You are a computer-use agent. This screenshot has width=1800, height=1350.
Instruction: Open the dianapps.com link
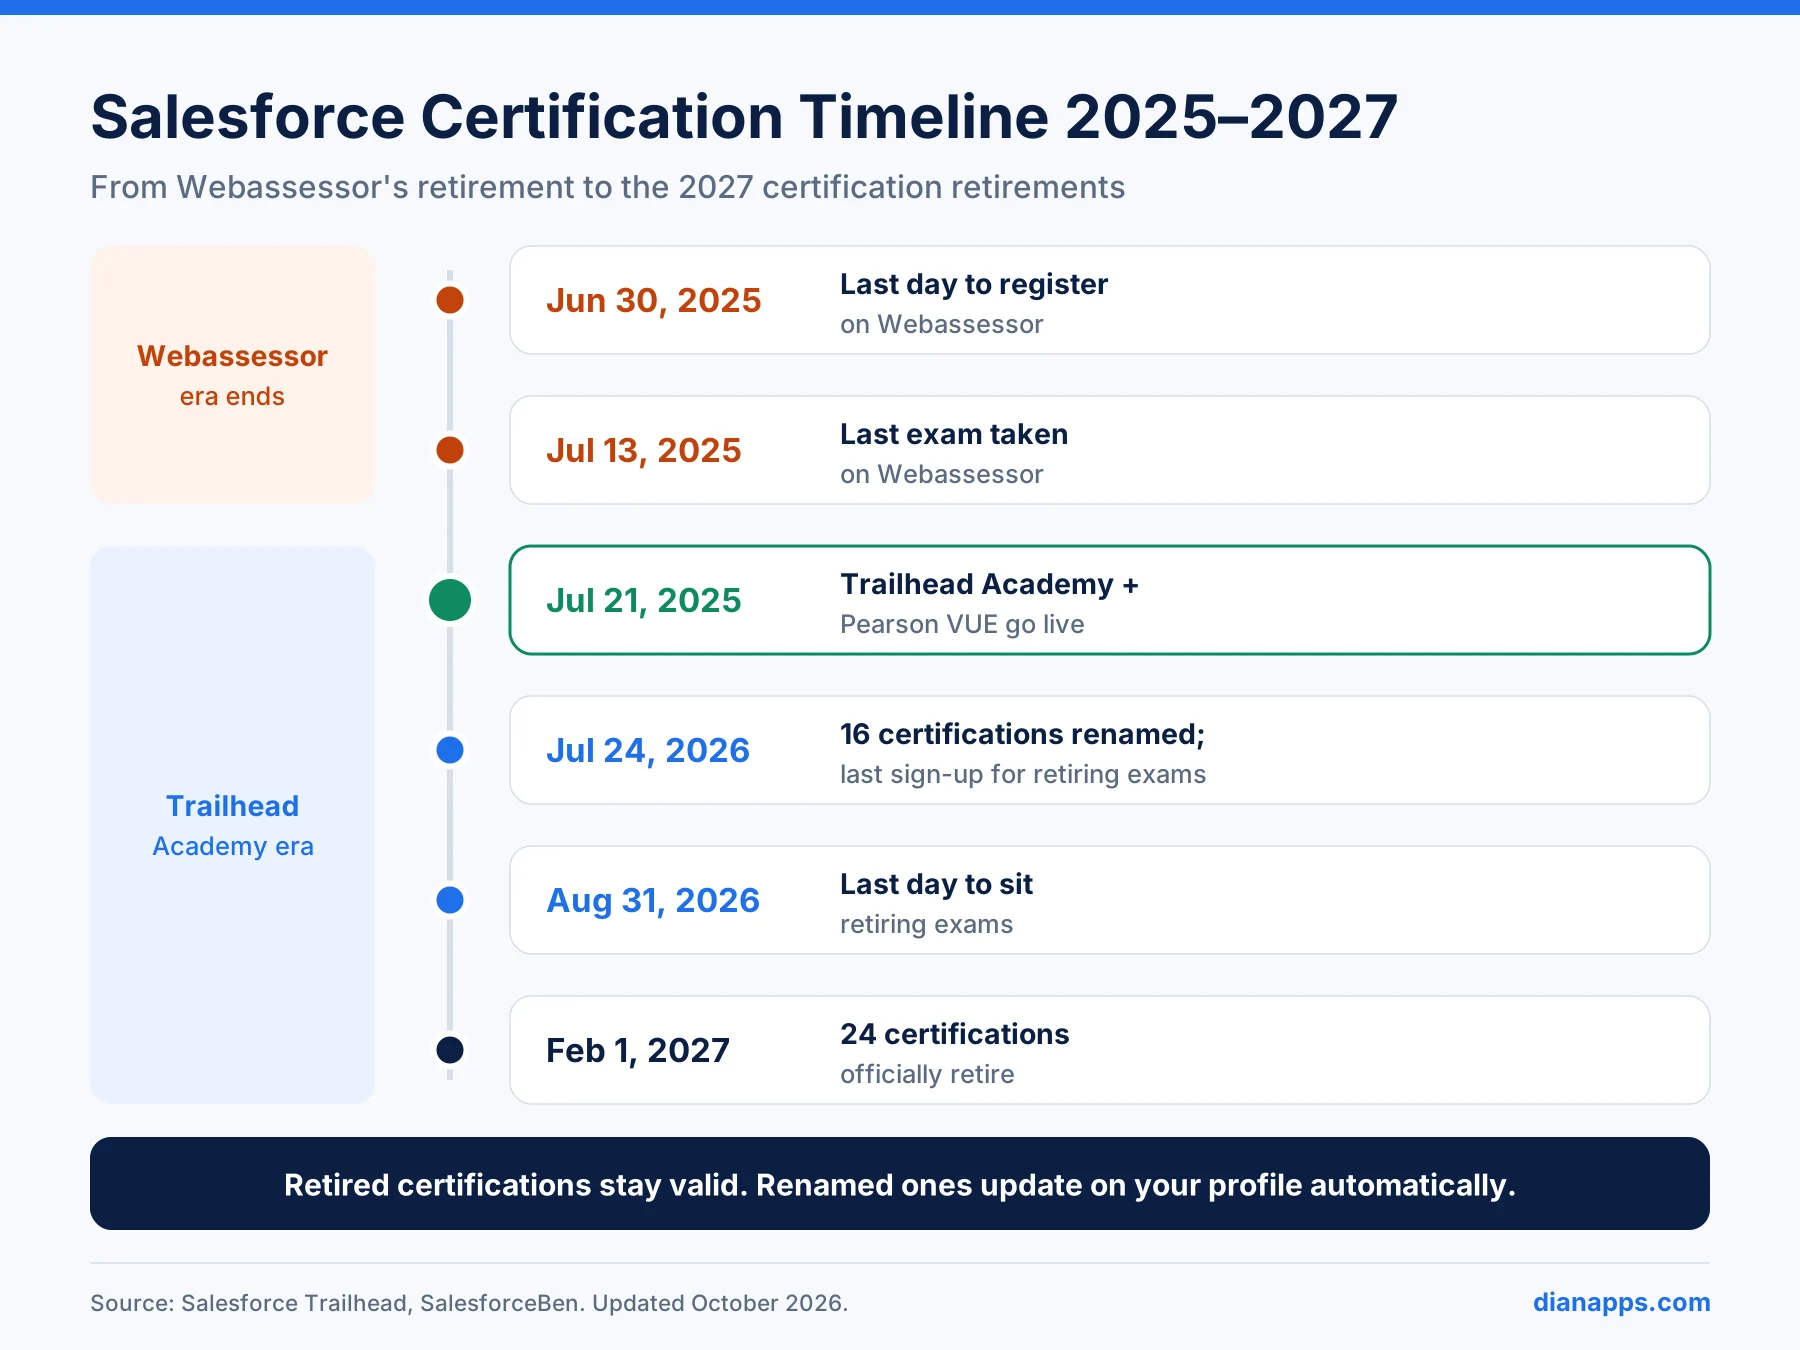tap(1621, 1302)
